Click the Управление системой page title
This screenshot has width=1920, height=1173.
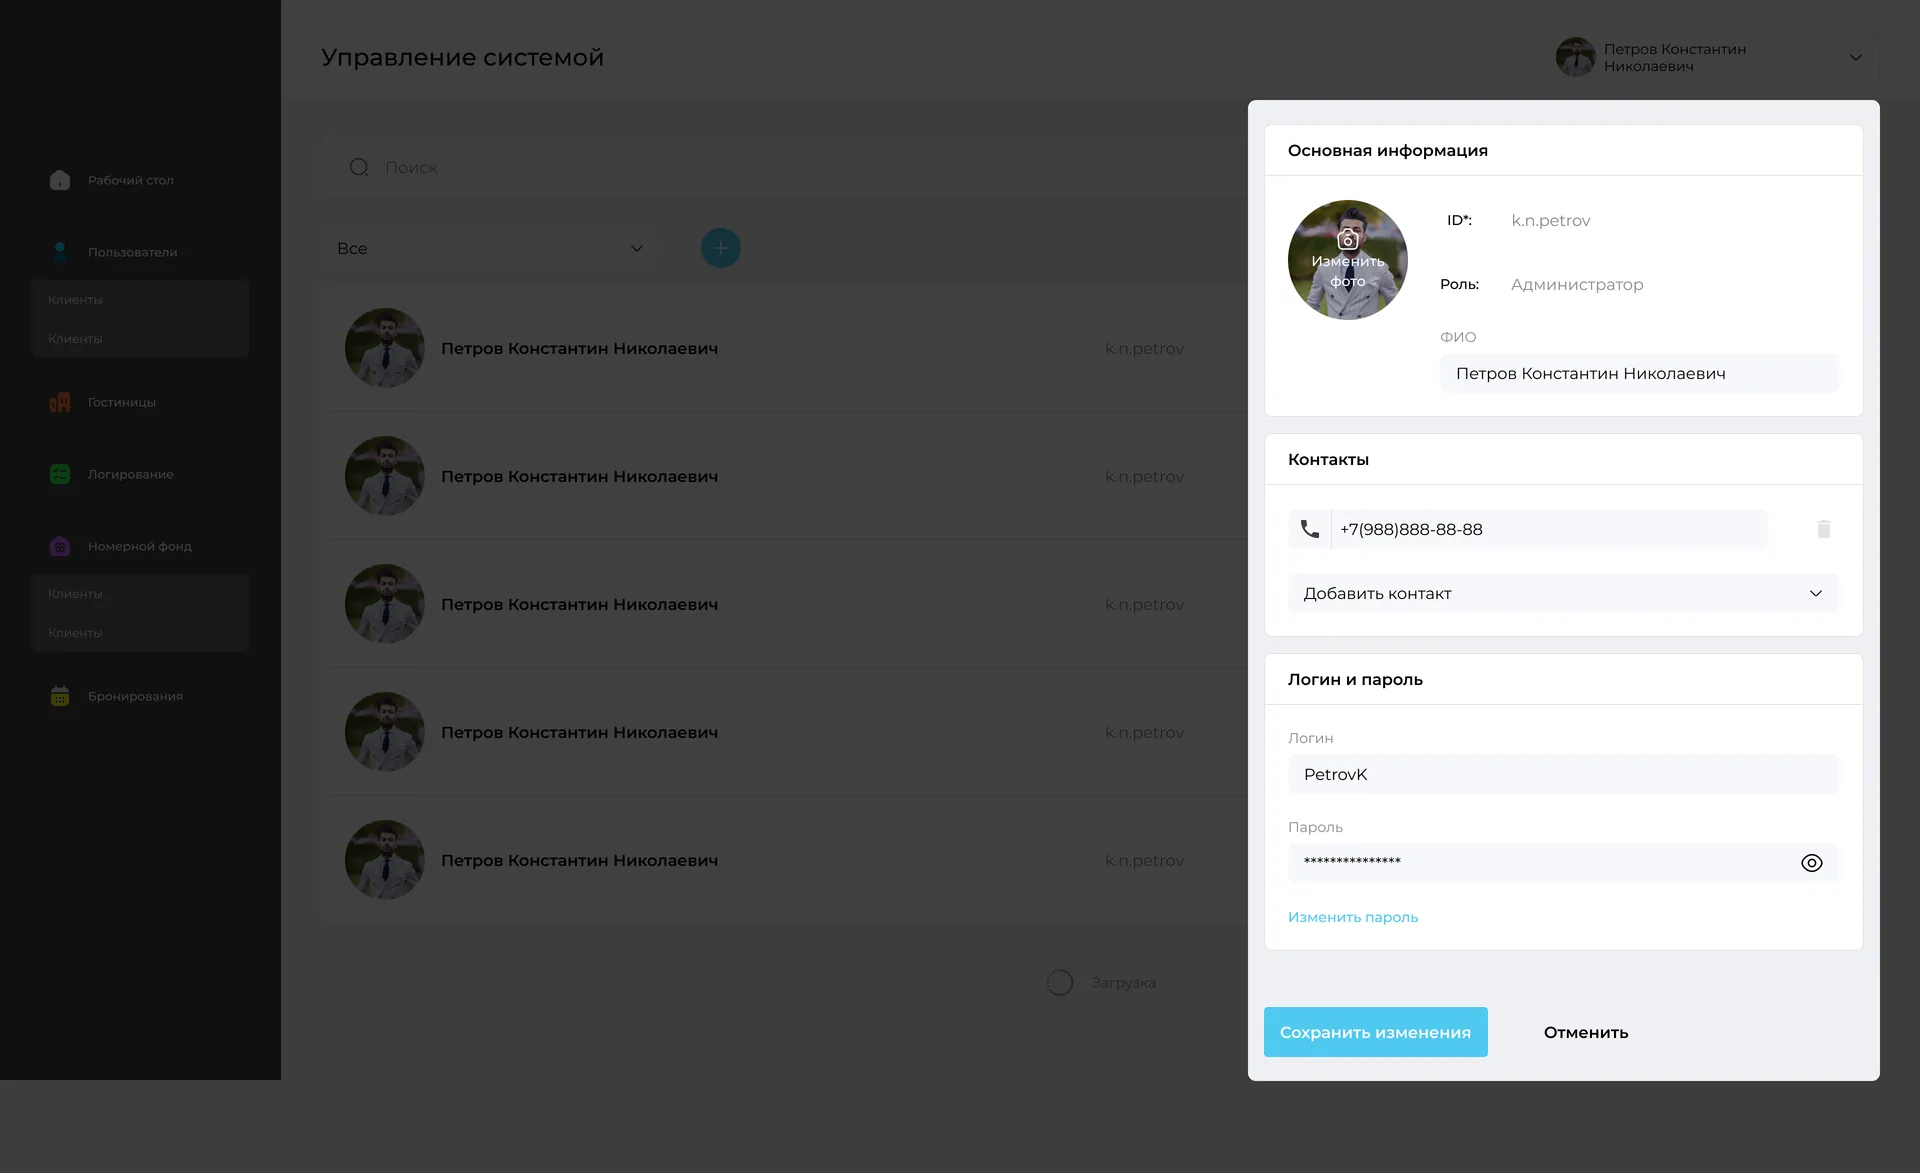(462, 57)
